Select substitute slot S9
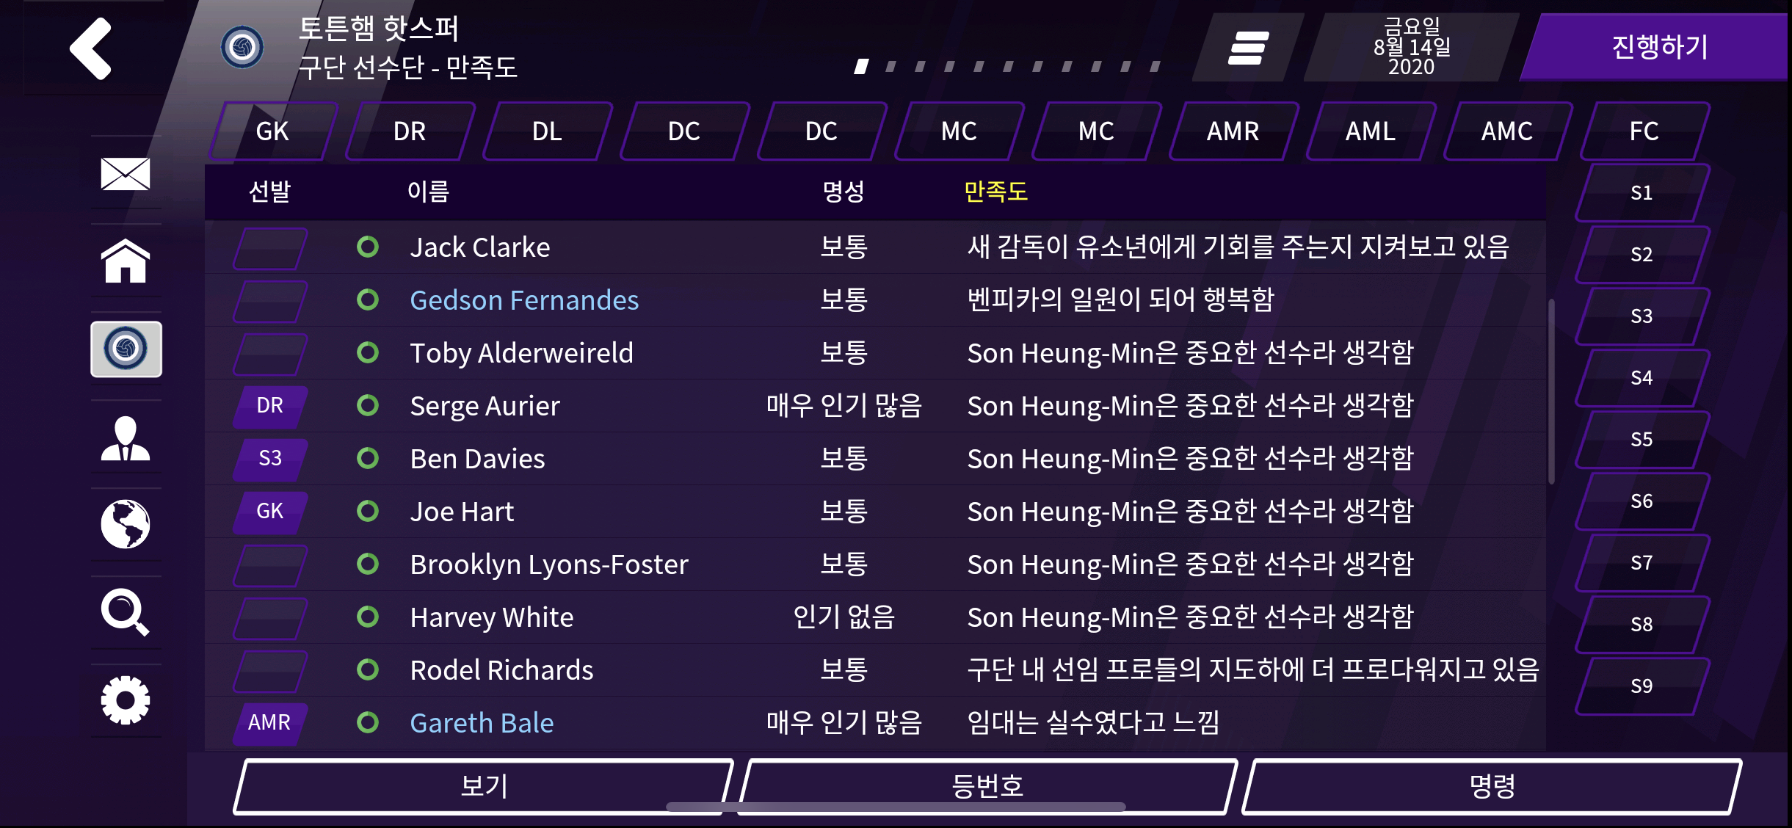Screen dimensions: 1792x828 pyautogui.click(x=1642, y=686)
